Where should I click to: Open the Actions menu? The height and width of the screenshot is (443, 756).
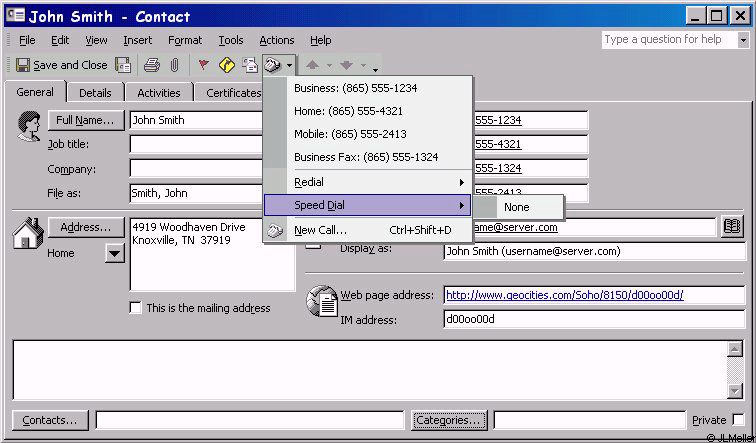276,40
